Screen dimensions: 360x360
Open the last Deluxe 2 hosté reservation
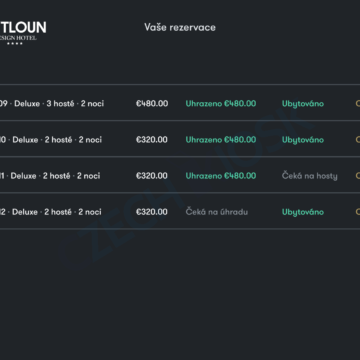click(180, 211)
